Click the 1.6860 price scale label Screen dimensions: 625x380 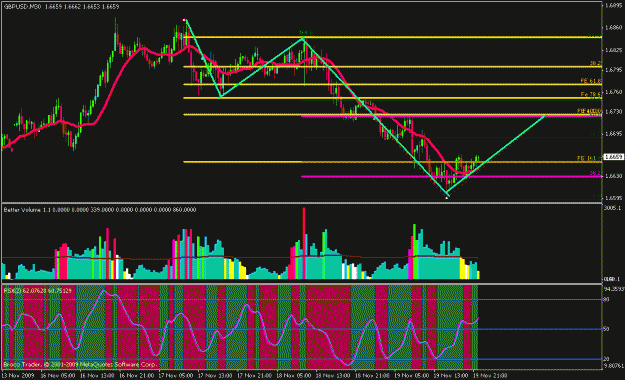point(614,28)
